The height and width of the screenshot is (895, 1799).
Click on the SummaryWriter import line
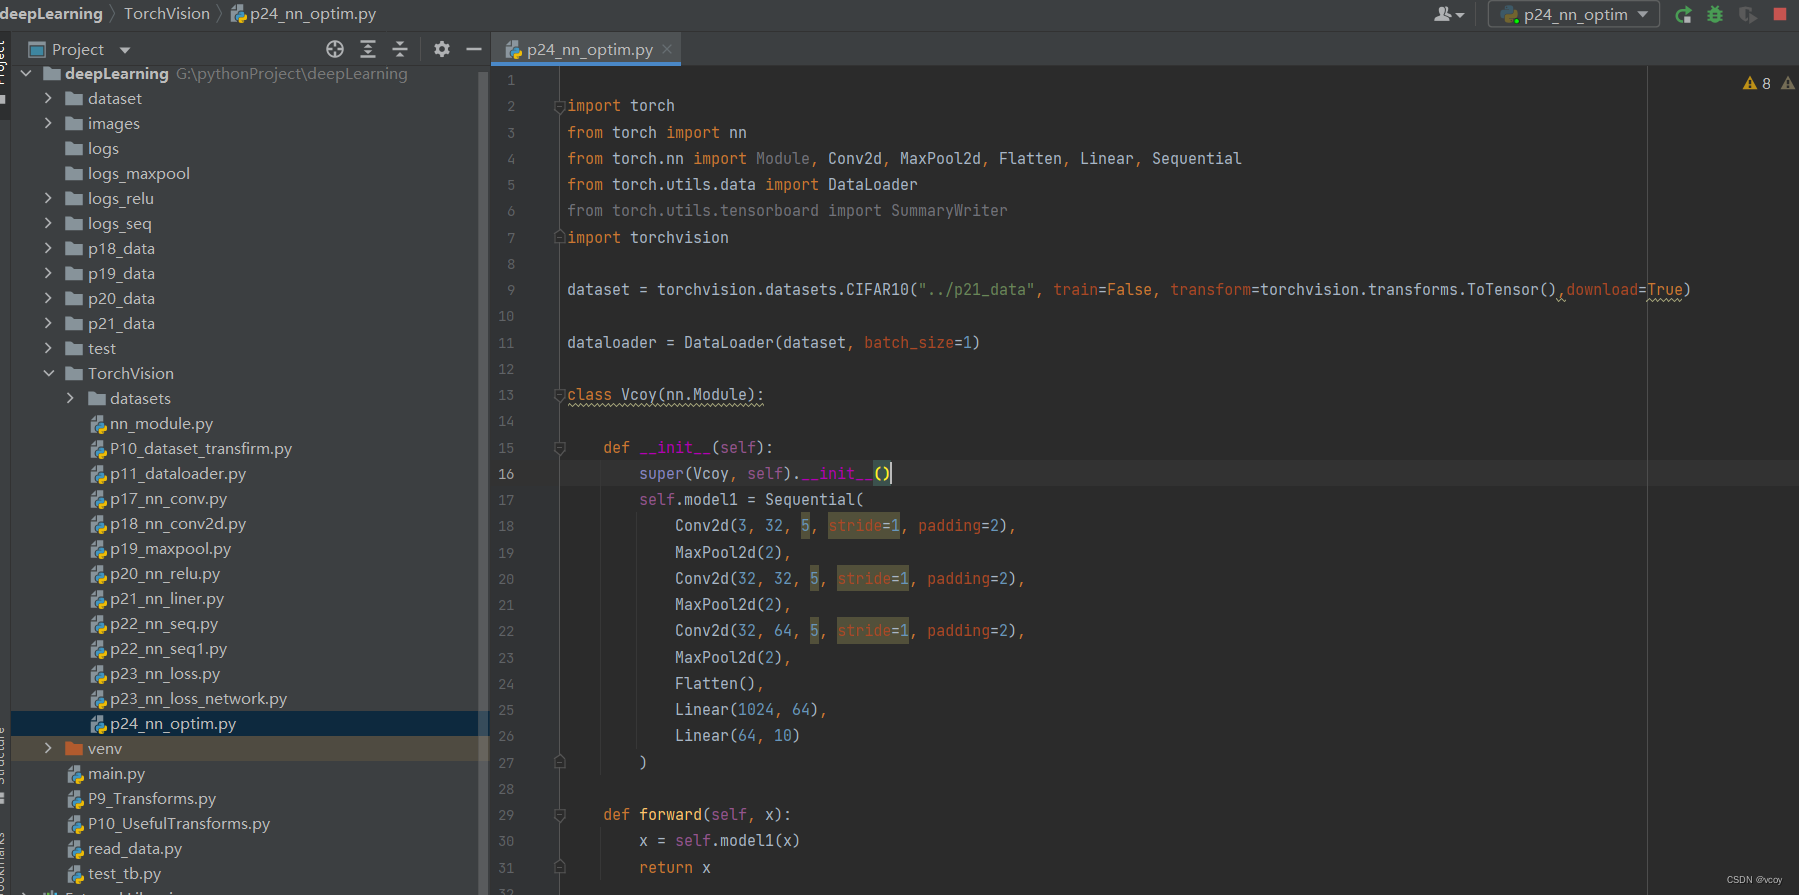click(x=787, y=211)
